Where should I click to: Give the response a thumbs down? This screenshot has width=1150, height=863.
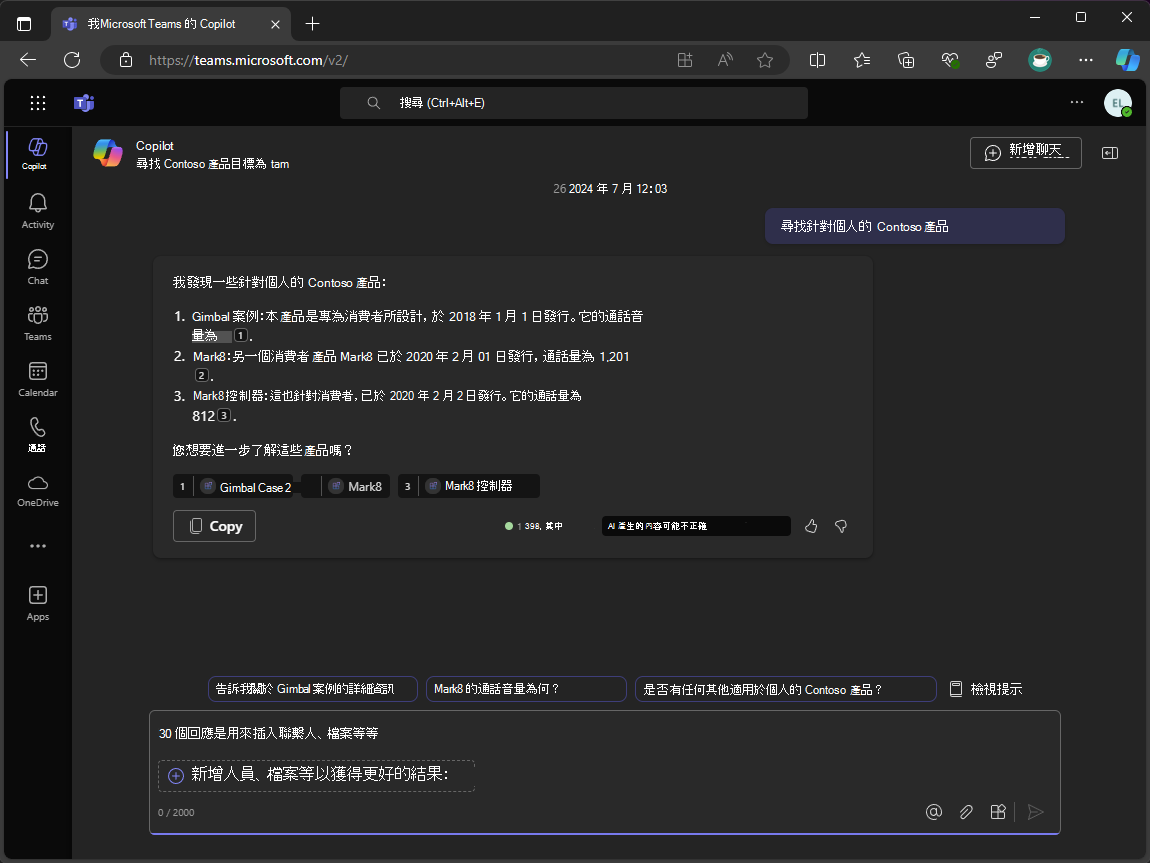(841, 526)
